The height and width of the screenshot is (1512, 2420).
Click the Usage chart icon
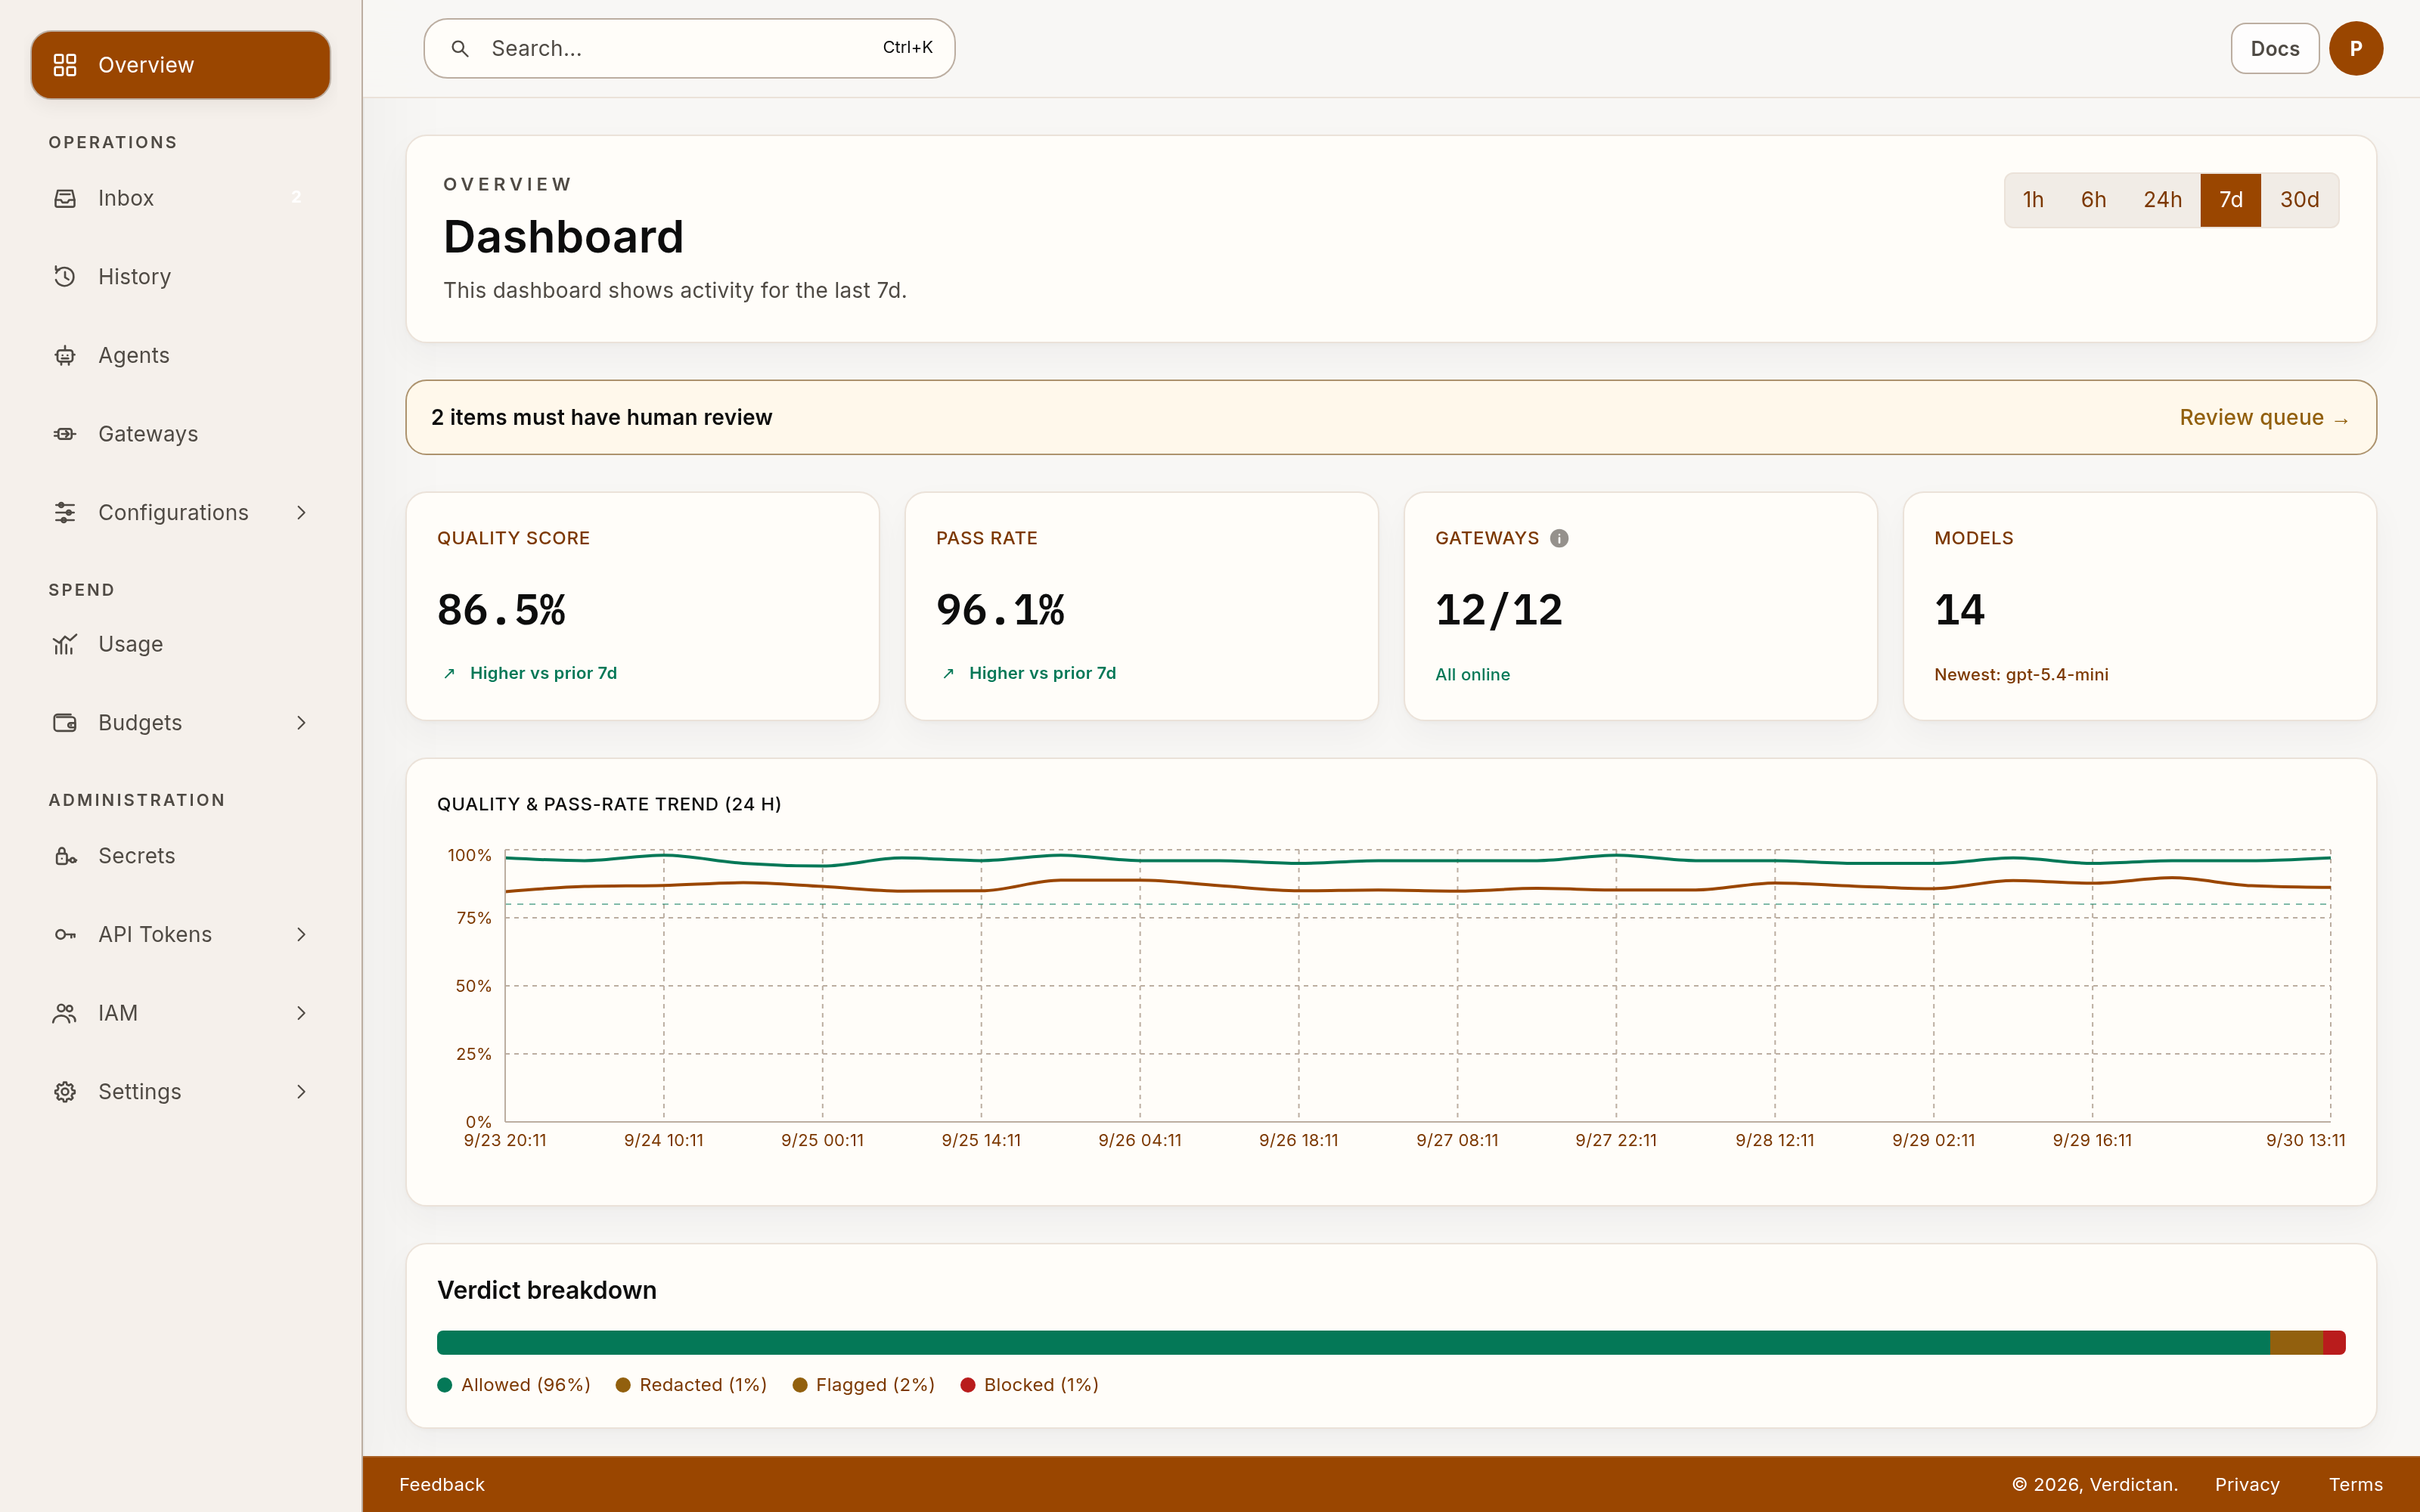[x=65, y=644]
